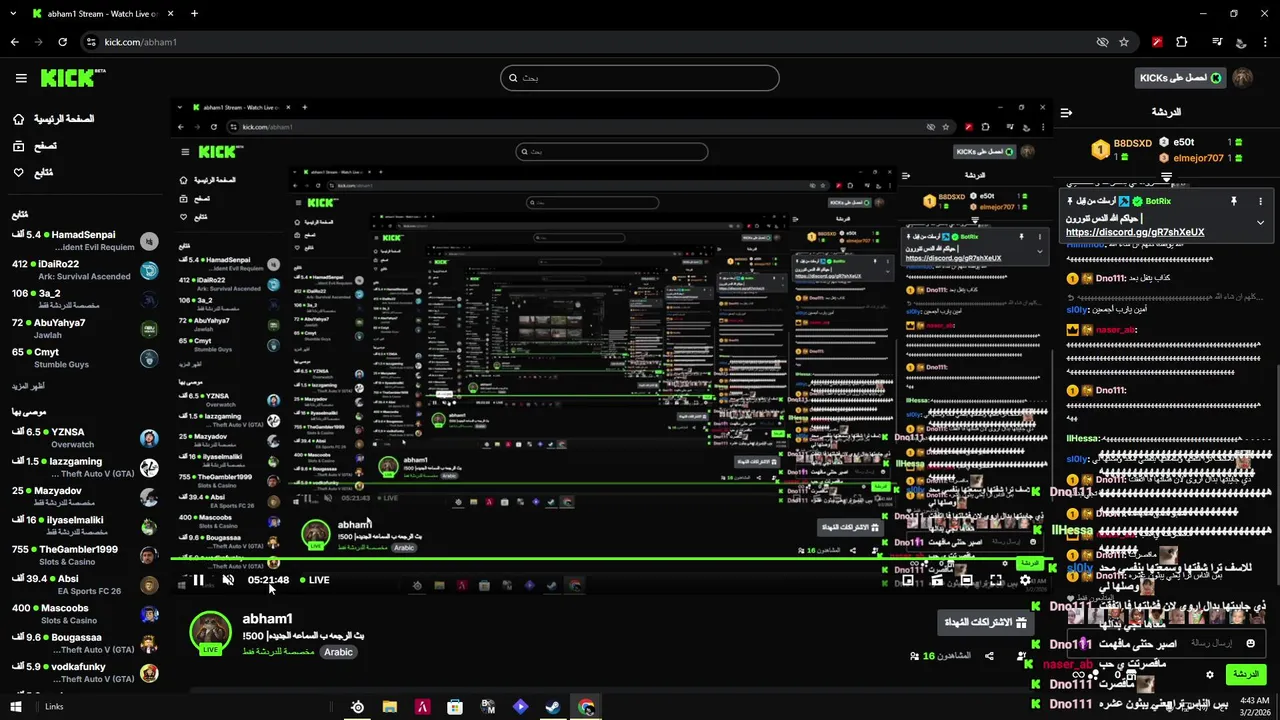Click Get KICKs button
Screen dimensions: 1280x720
[x=1180, y=78]
